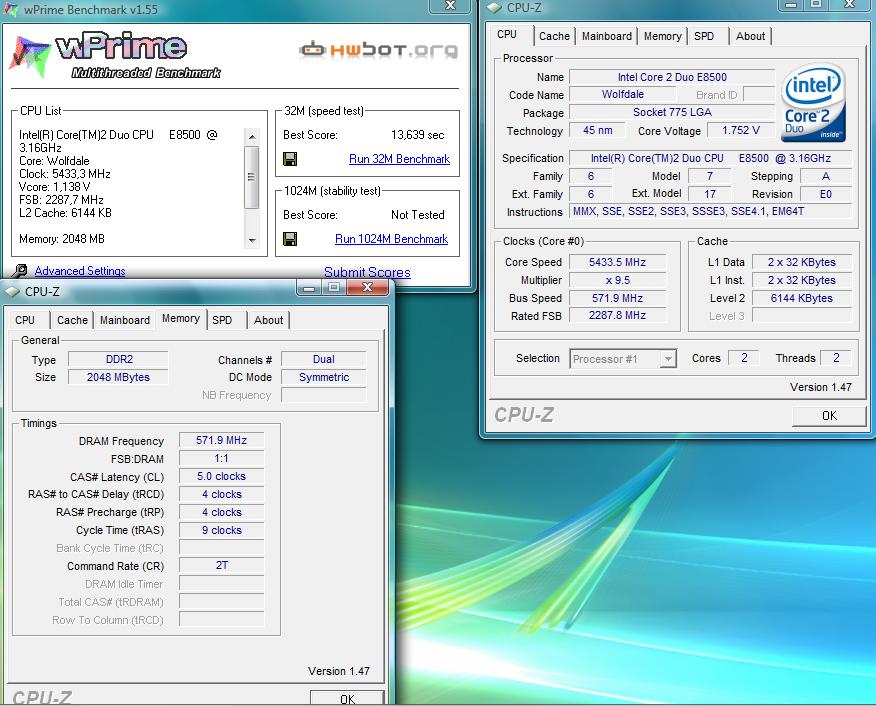Image resolution: width=876 pixels, height=706 pixels.
Task: Click the Advanced Settings wrench icon
Action: point(20,271)
